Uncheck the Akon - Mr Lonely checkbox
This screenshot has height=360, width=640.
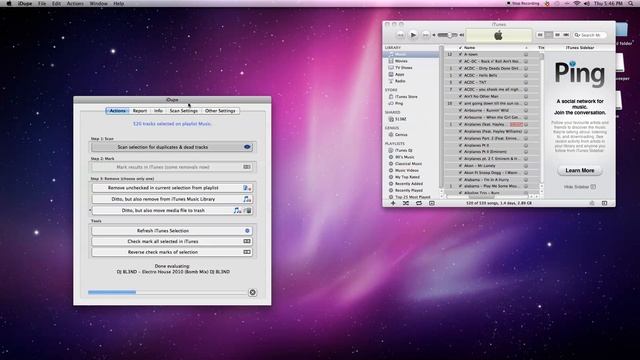[x=460, y=166]
